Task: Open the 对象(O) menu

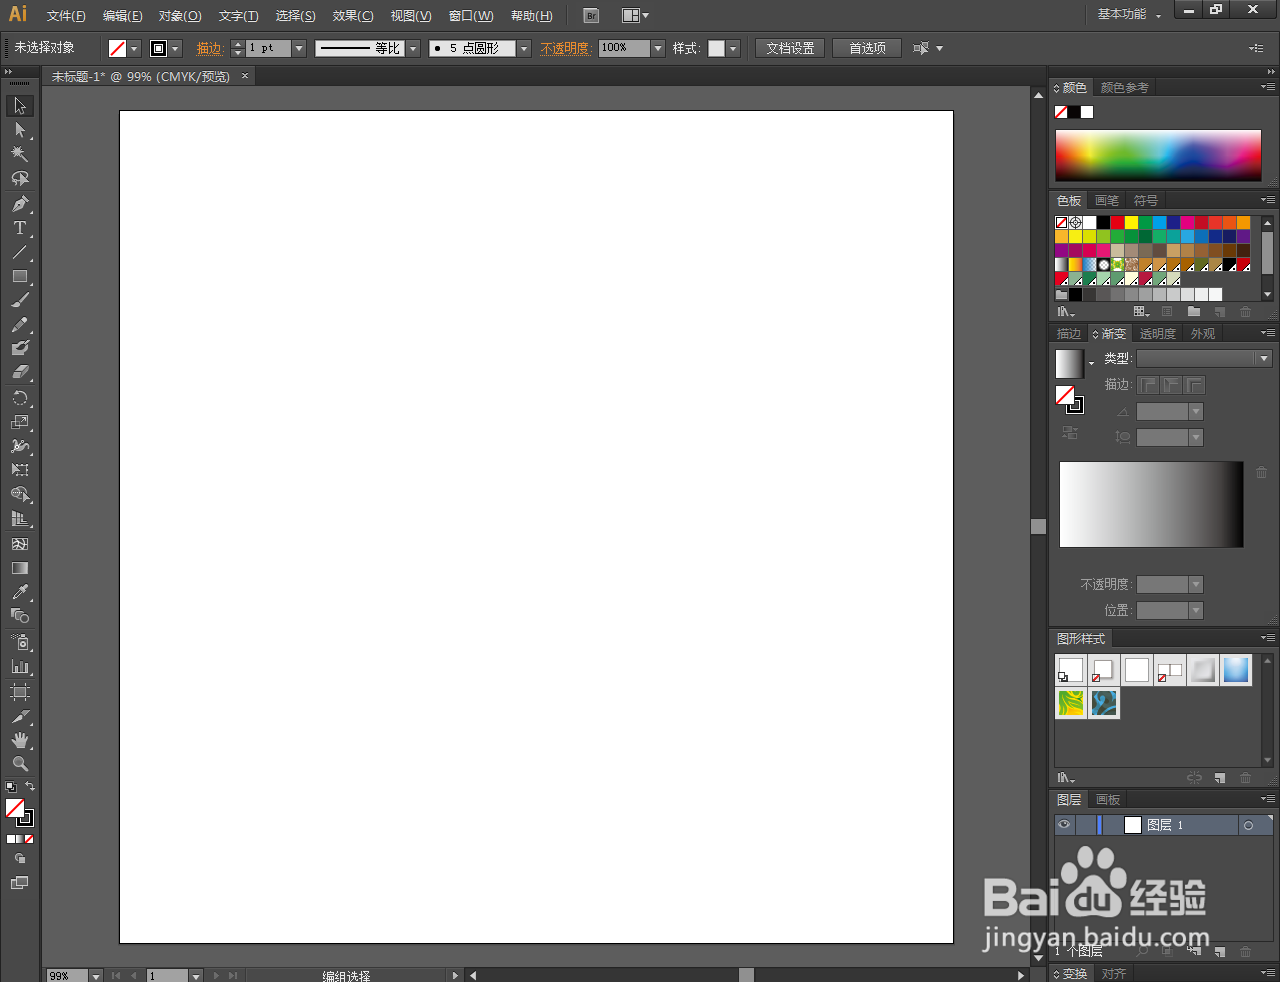Action: pyautogui.click(x=180, y=16)
